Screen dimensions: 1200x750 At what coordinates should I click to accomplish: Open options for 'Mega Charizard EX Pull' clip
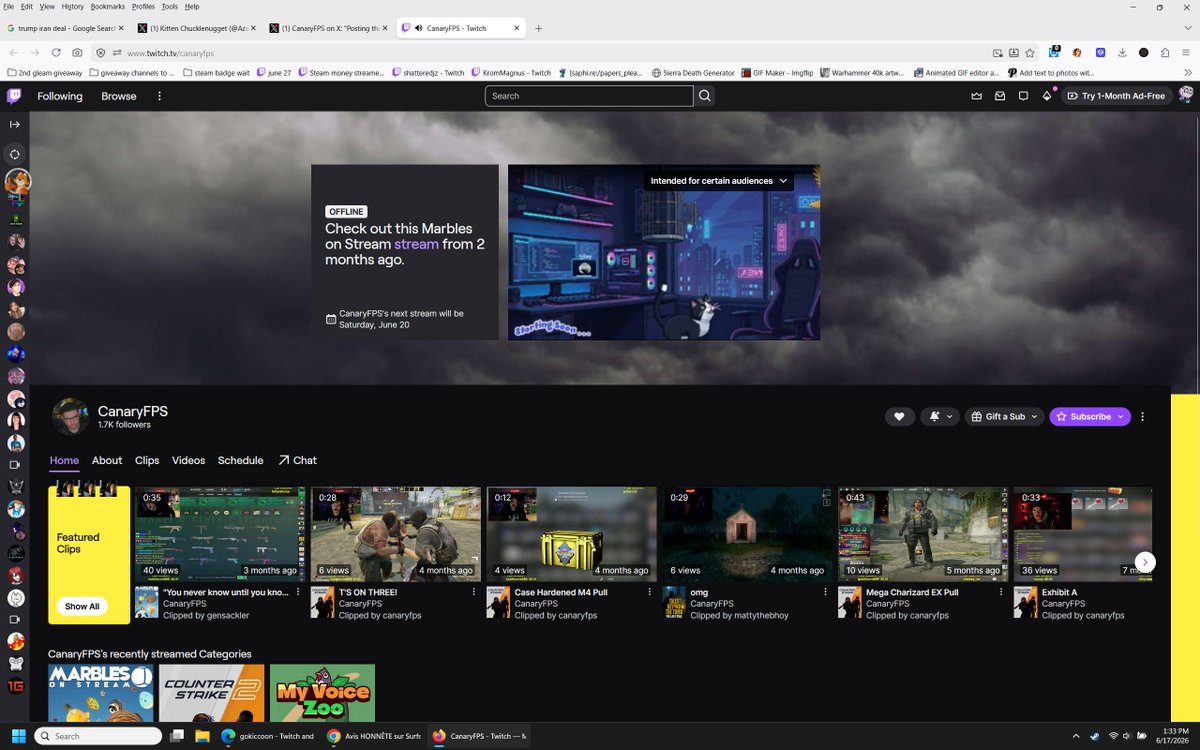pos(1001,592)
